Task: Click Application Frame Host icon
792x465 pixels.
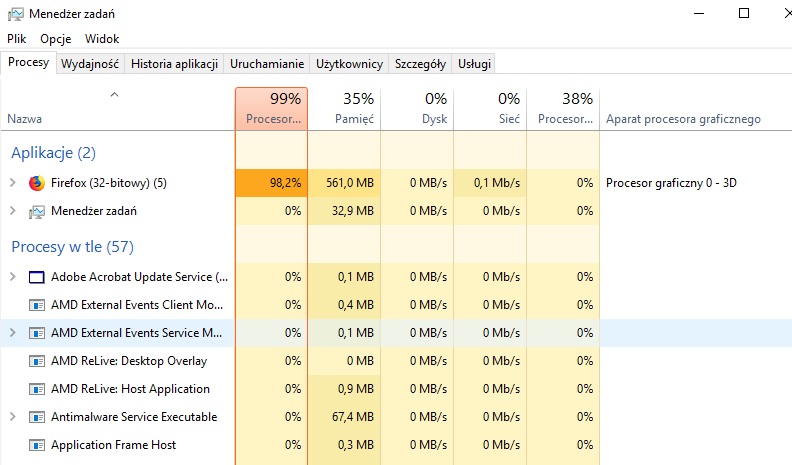Action: tap(36, 445)
